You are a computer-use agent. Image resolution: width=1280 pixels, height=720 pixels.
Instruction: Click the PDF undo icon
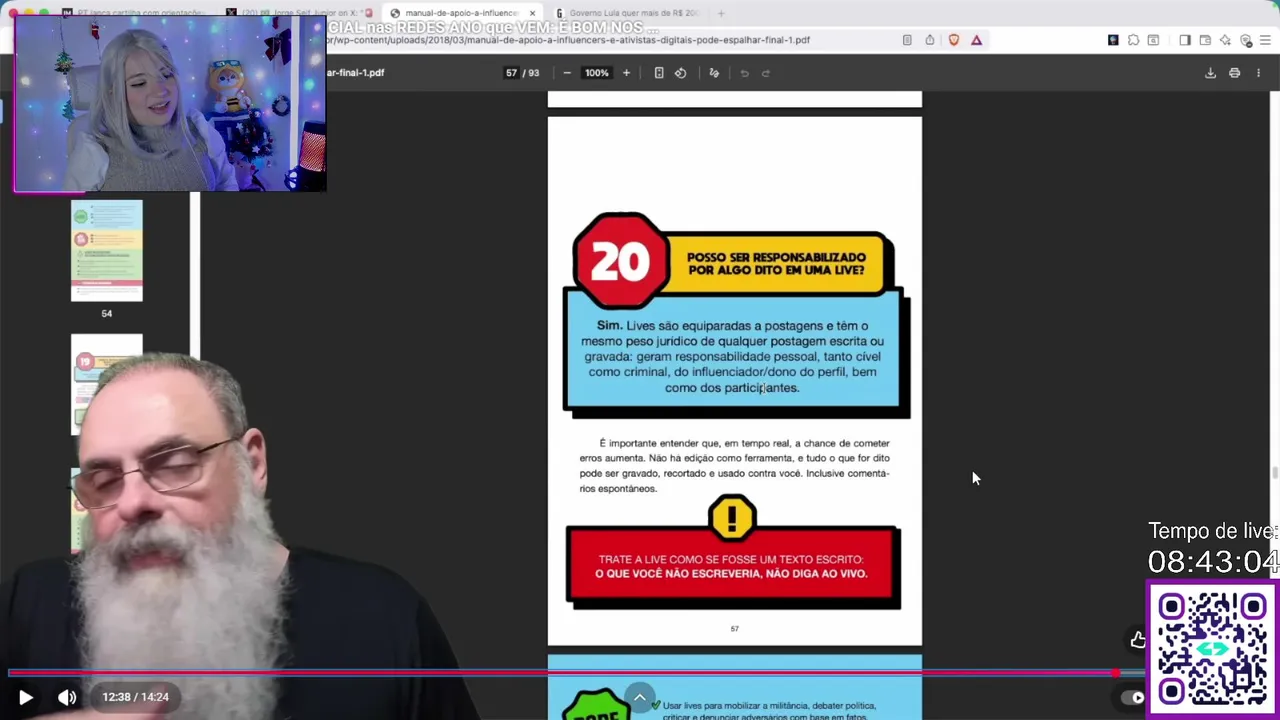point(744,73)
